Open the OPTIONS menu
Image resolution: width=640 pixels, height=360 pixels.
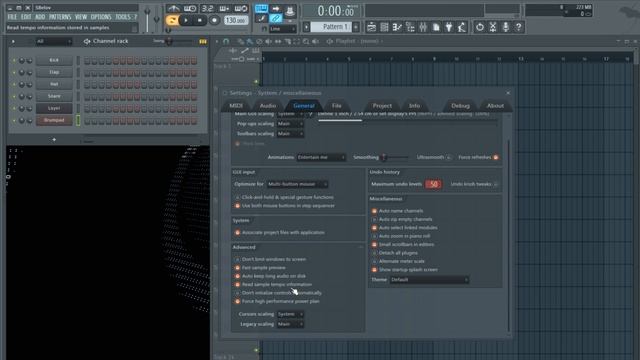tap(101, 17)
